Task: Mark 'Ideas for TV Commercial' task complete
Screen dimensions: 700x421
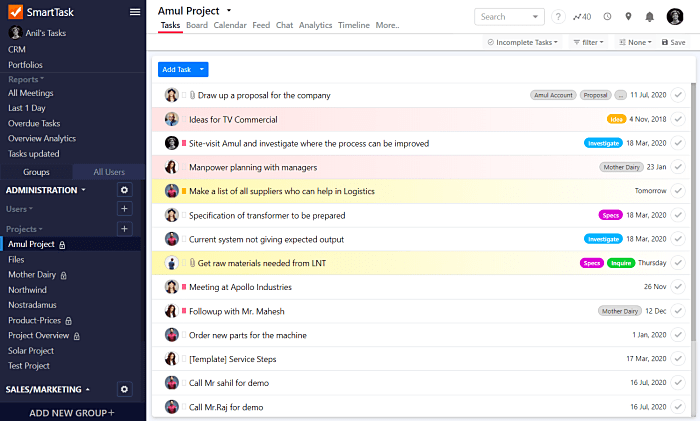Action: pos(678,119)
